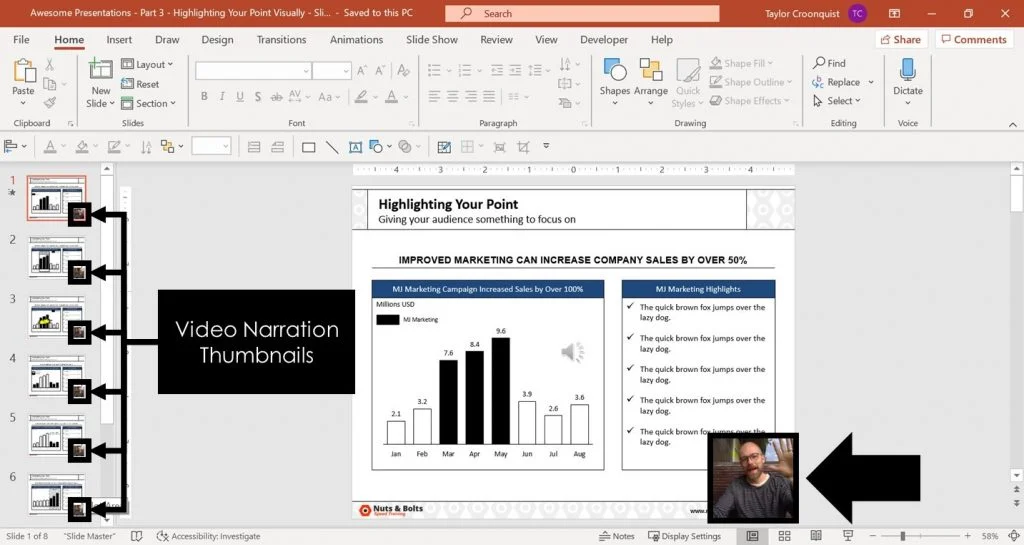The height and width of the screenshot is (545, 1024).
Task: Click the zoom slider handle
Action: pos(903,536)
